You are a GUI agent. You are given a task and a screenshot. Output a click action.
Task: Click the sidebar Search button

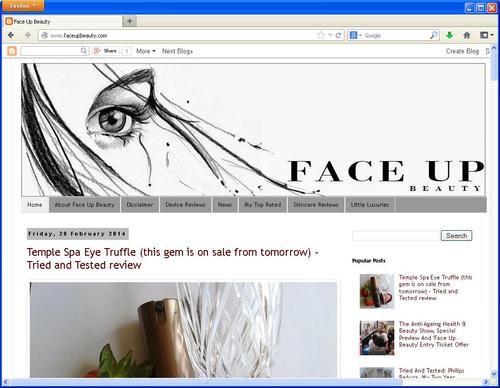(456, 236)
